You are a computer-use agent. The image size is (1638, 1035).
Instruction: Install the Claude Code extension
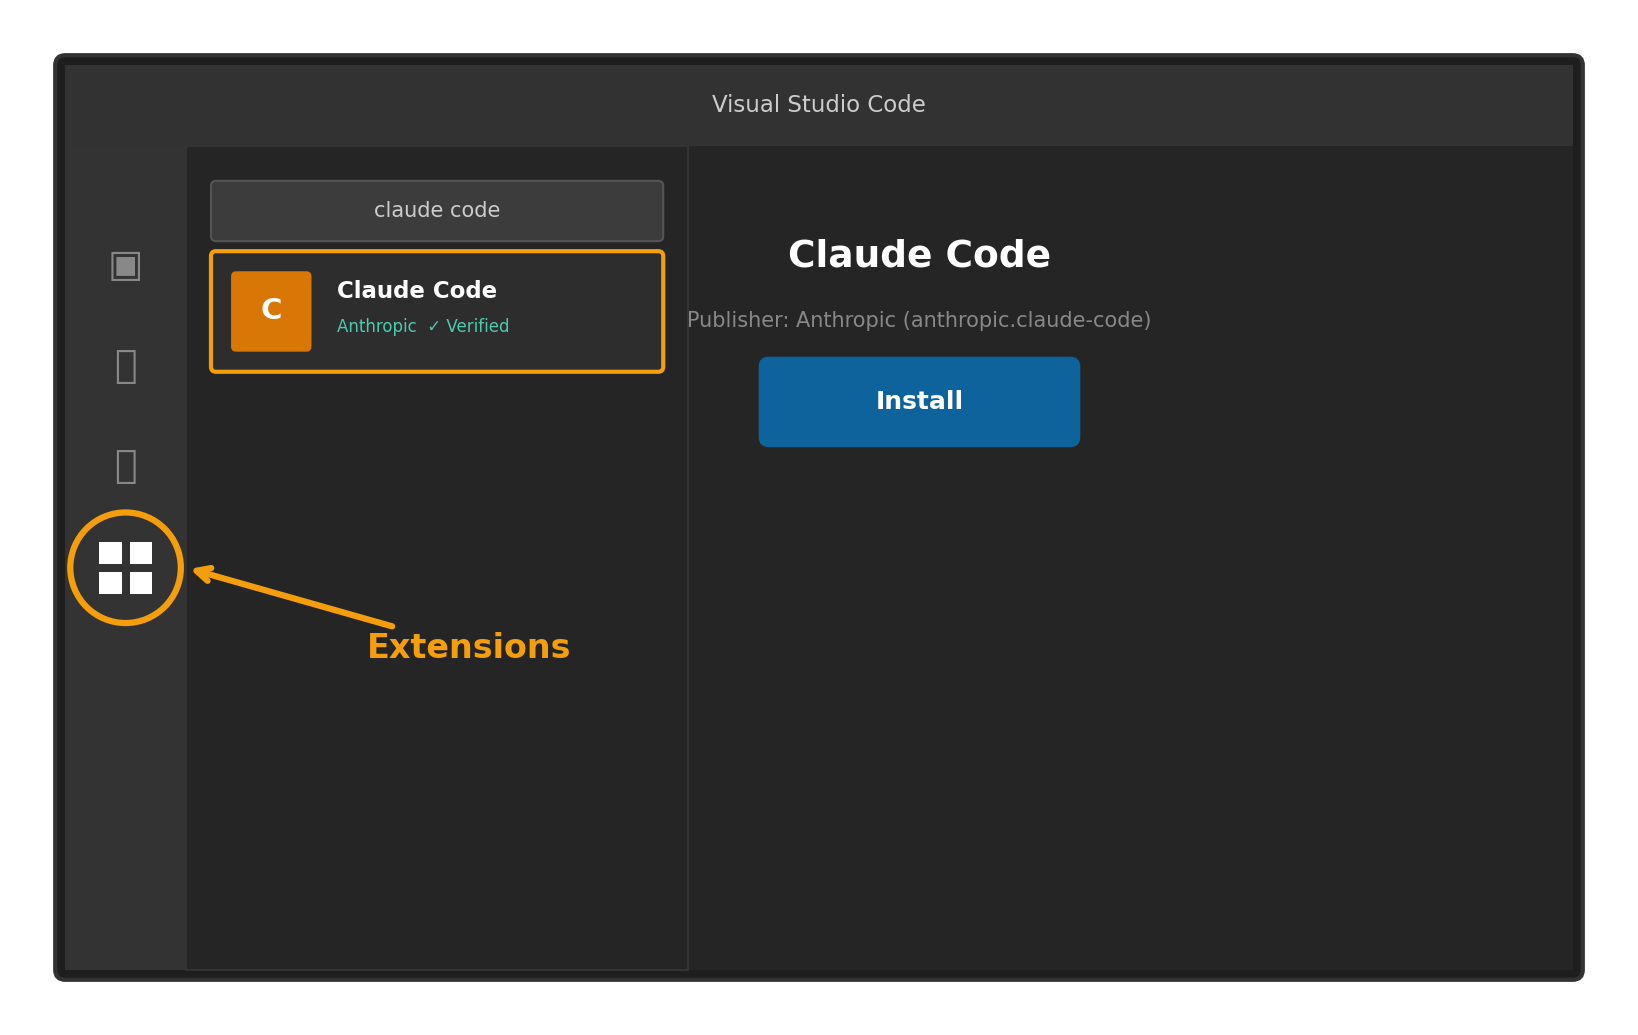pyautogui.click(x=919, y=402)
